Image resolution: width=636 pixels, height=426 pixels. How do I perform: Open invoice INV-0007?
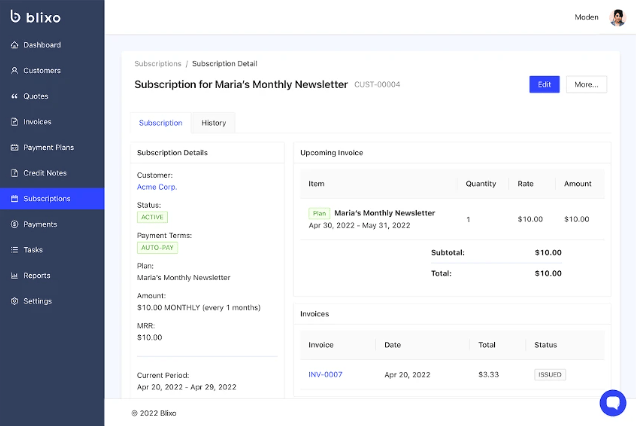tap(325, 374)
